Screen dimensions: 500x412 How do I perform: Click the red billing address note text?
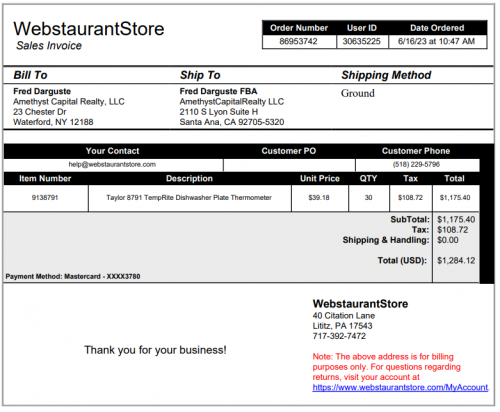pos(386,367)
